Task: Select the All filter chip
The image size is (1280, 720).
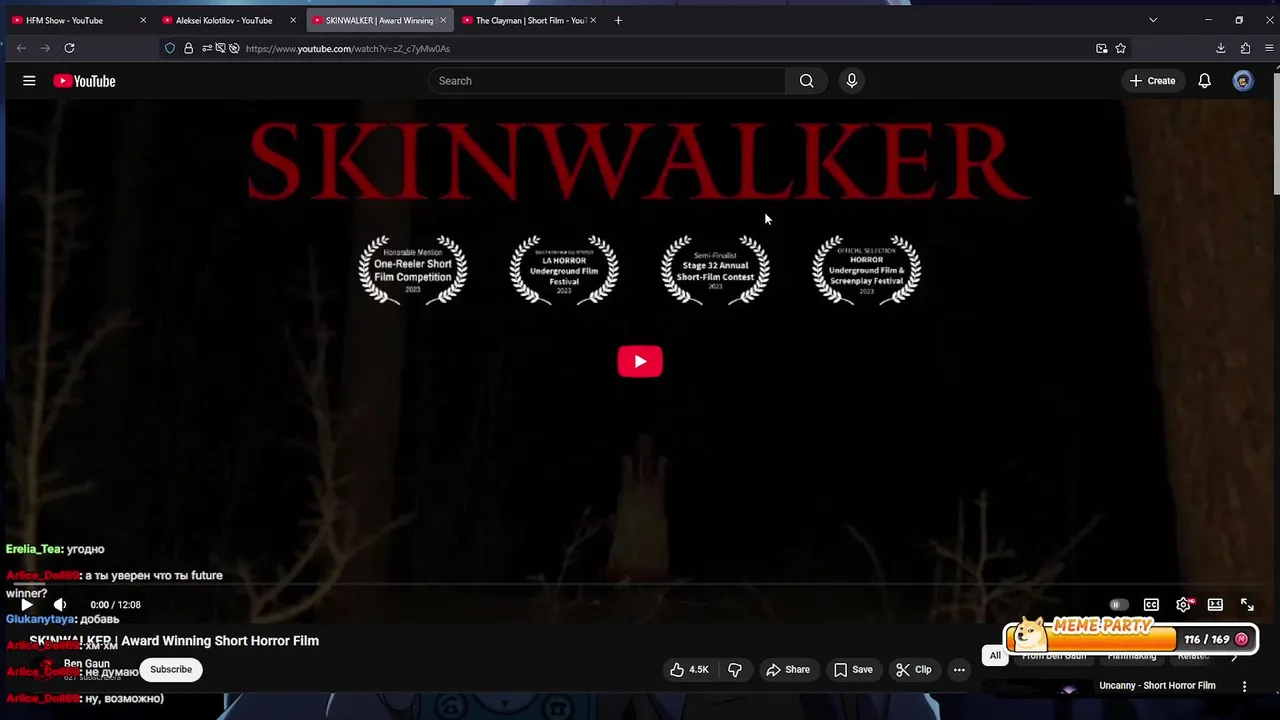Action: (995, 656)
